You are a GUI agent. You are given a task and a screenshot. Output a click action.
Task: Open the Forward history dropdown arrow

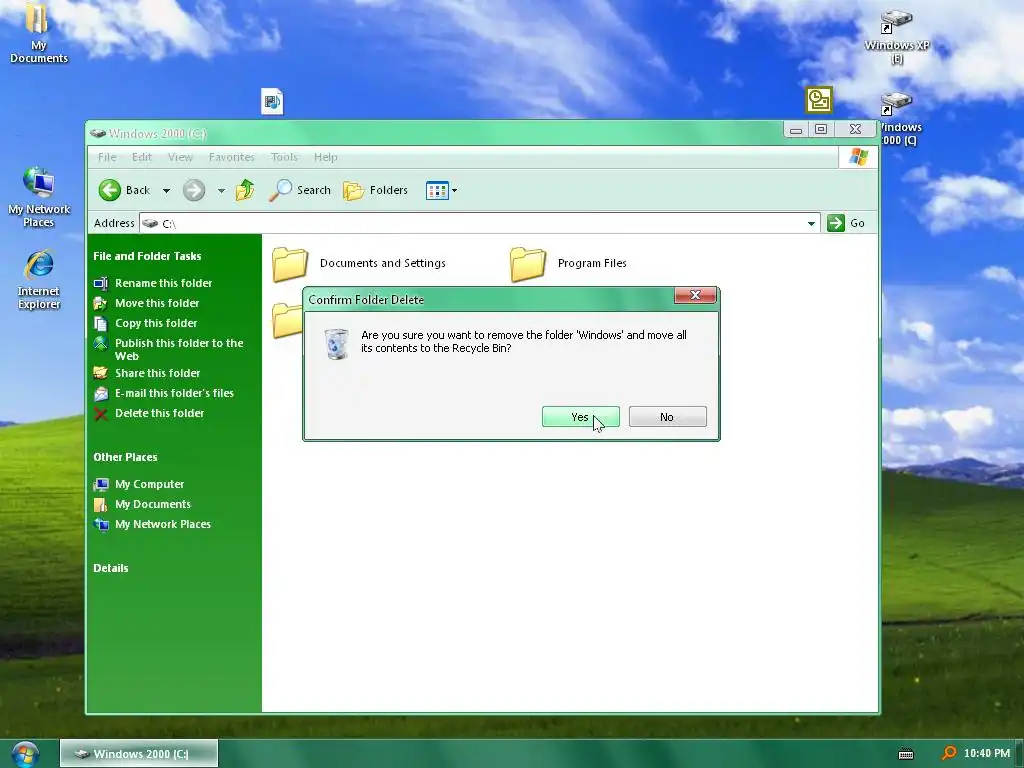(221, 191)
